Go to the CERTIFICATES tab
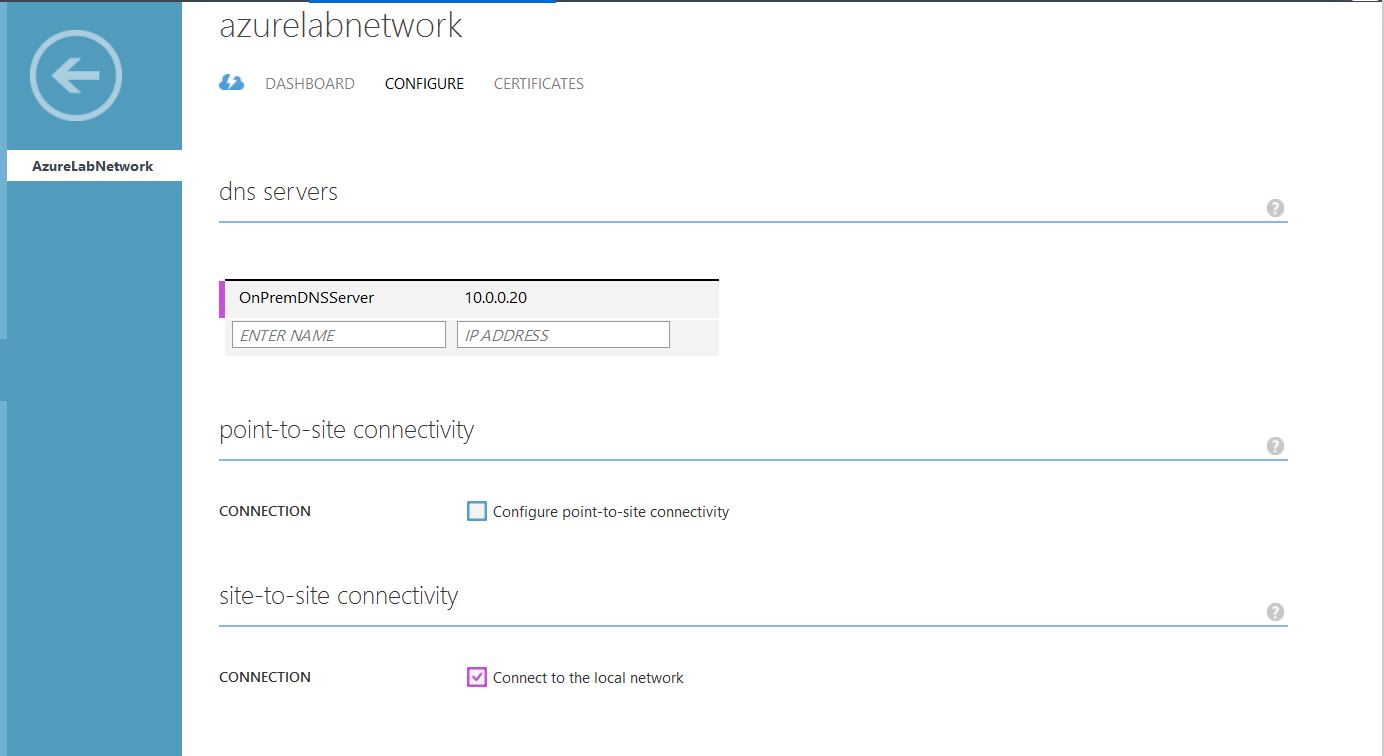The image size is (1384, 756). click(x=538, y=84)
